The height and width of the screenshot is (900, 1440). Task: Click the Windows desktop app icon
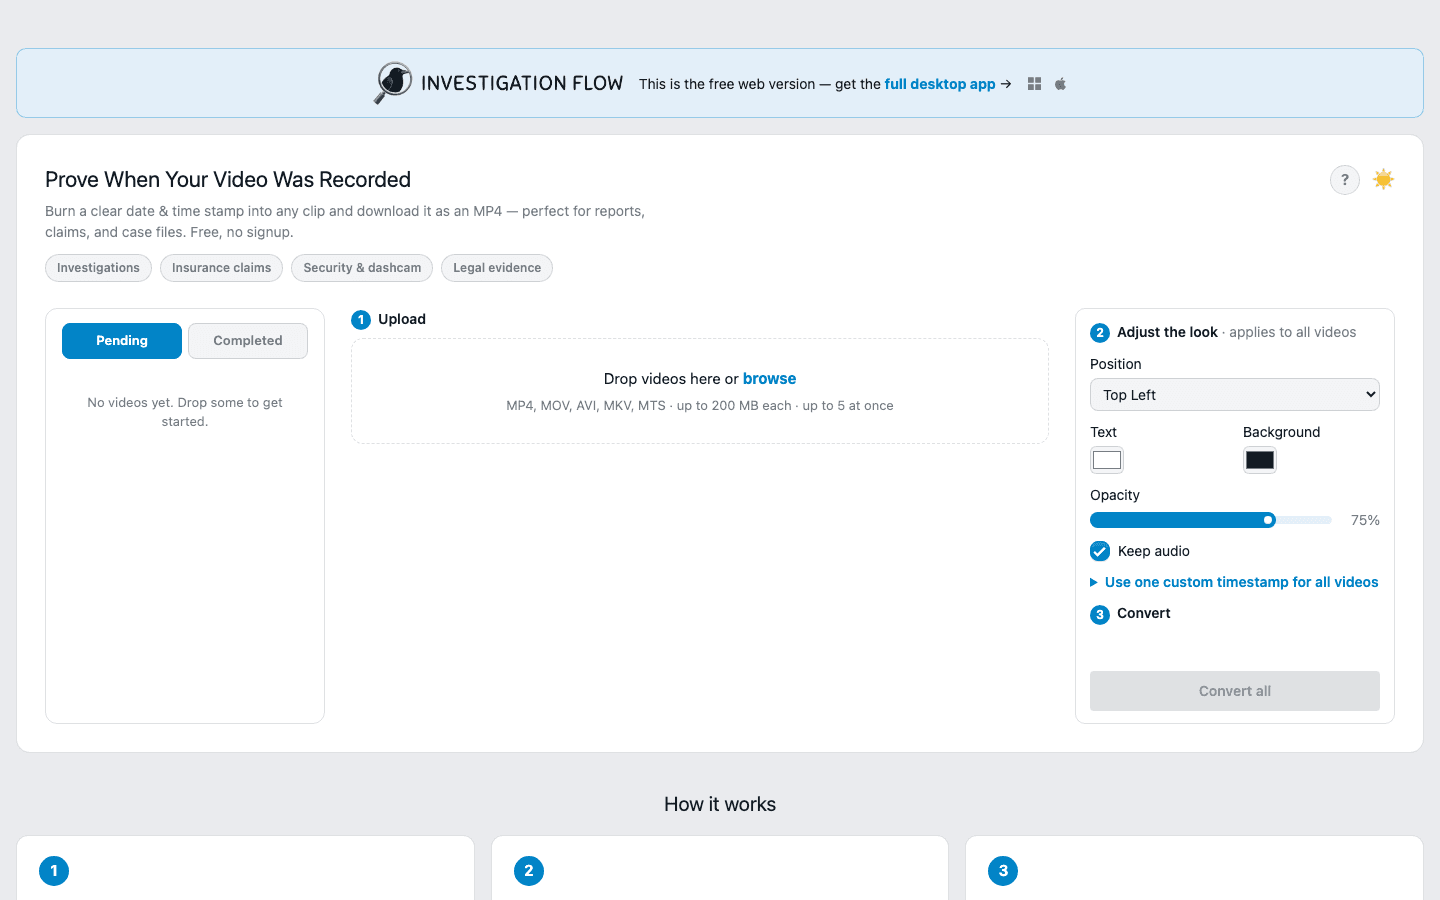(x=1035, y=84)
